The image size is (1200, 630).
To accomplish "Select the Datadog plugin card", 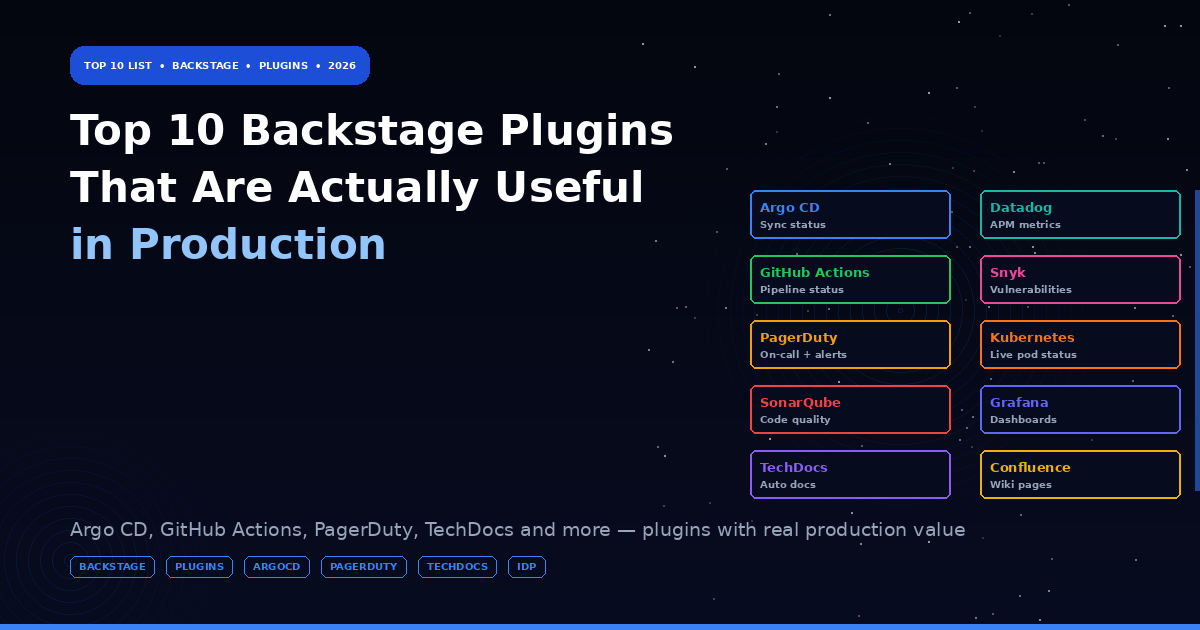I will tap(1080, 215).
